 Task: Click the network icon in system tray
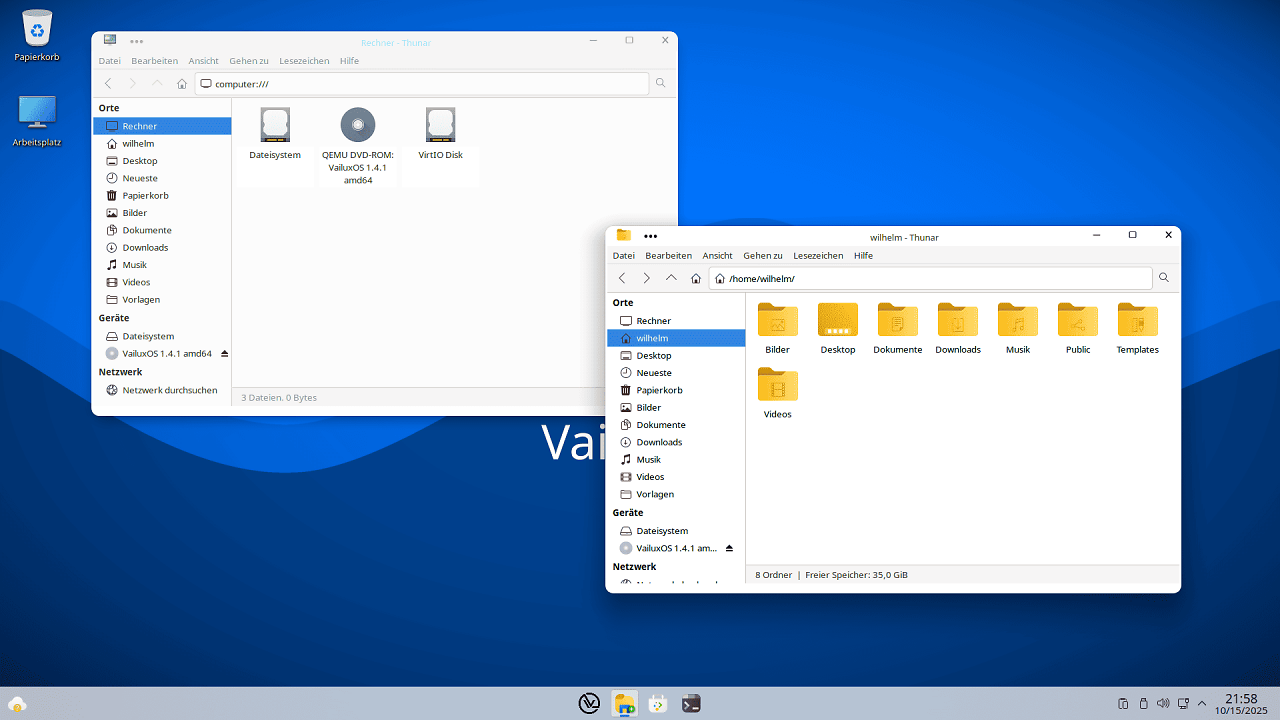point(1183,703)
